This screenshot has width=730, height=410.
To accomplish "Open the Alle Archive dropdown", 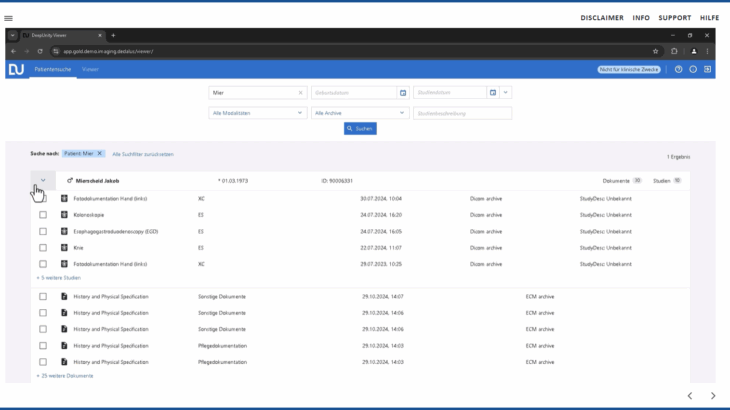I will point(360,113).
